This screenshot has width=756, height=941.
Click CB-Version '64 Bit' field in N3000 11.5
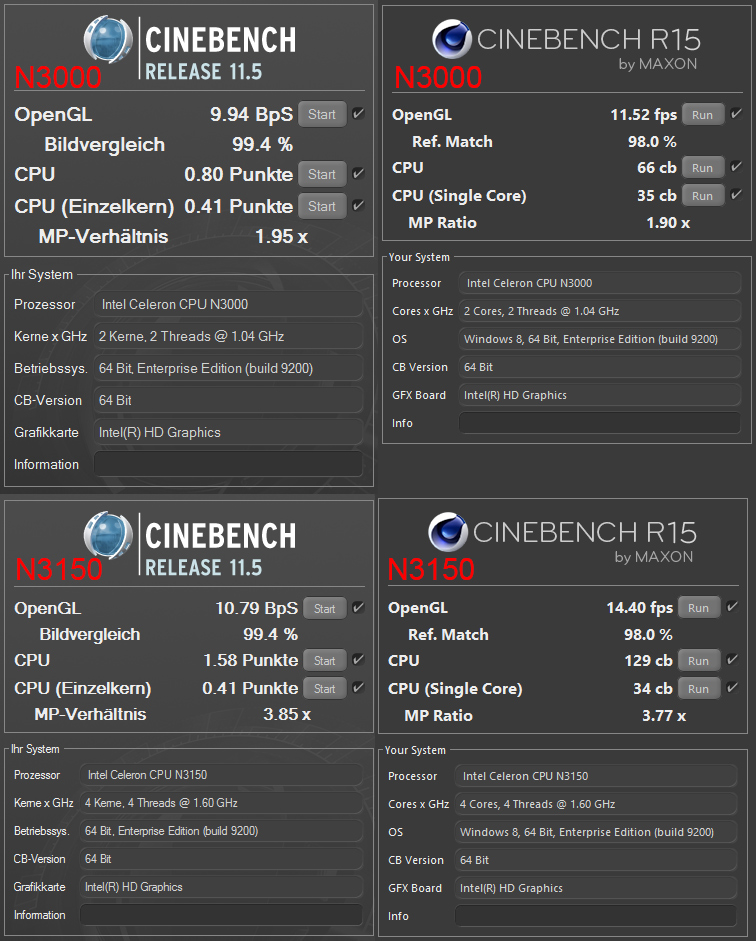tap(228, 400)
